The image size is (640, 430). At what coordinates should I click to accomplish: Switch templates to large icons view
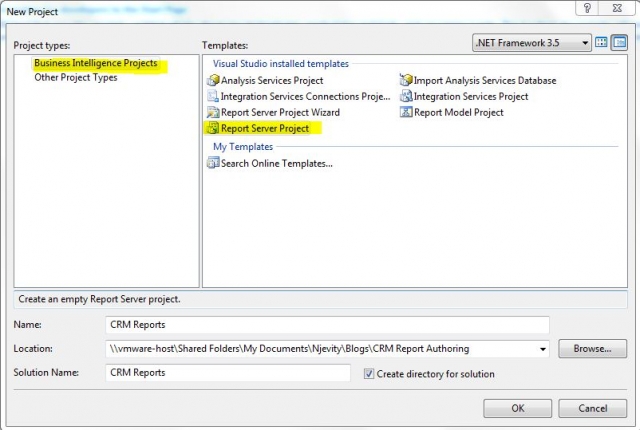point(601,42)
